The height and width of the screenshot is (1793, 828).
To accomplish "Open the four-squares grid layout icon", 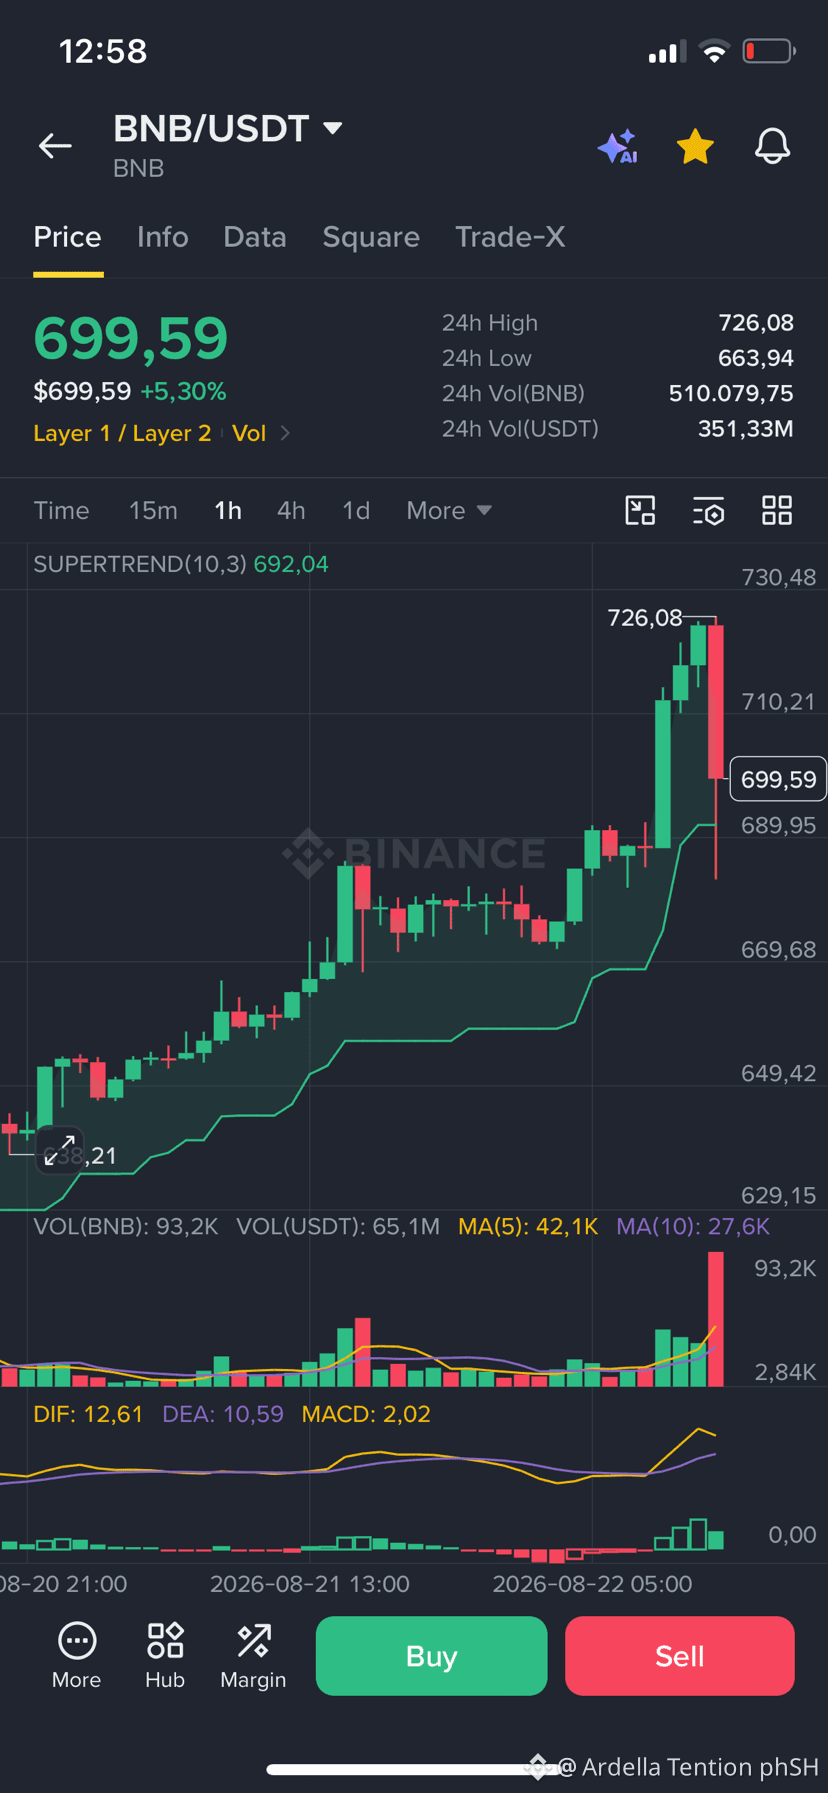I will 777,511.
